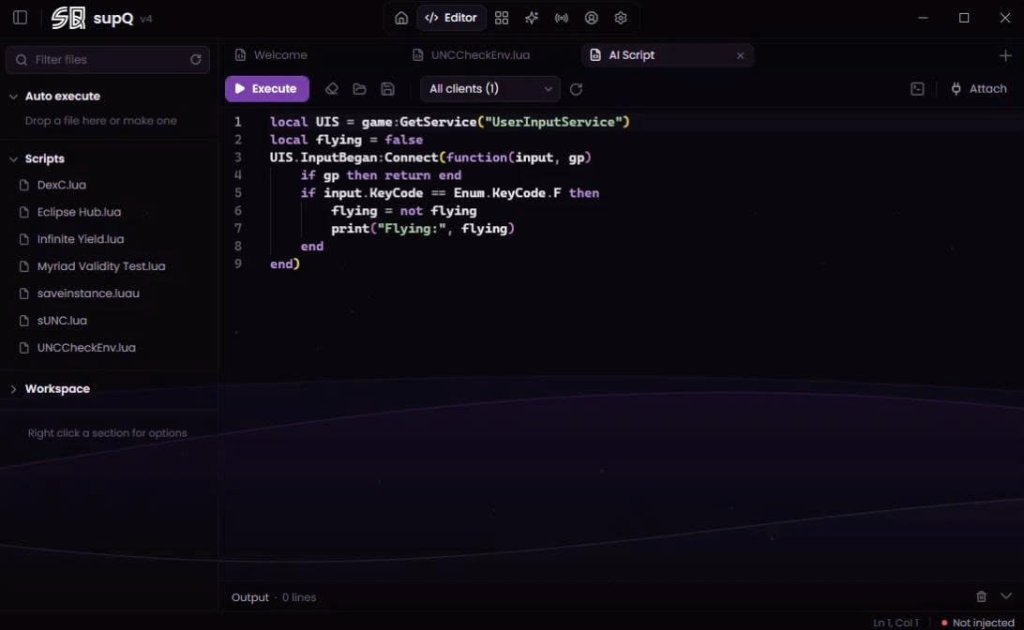Refresh the clients list icon
This screenshot has width=1024, height=630.
575,89
